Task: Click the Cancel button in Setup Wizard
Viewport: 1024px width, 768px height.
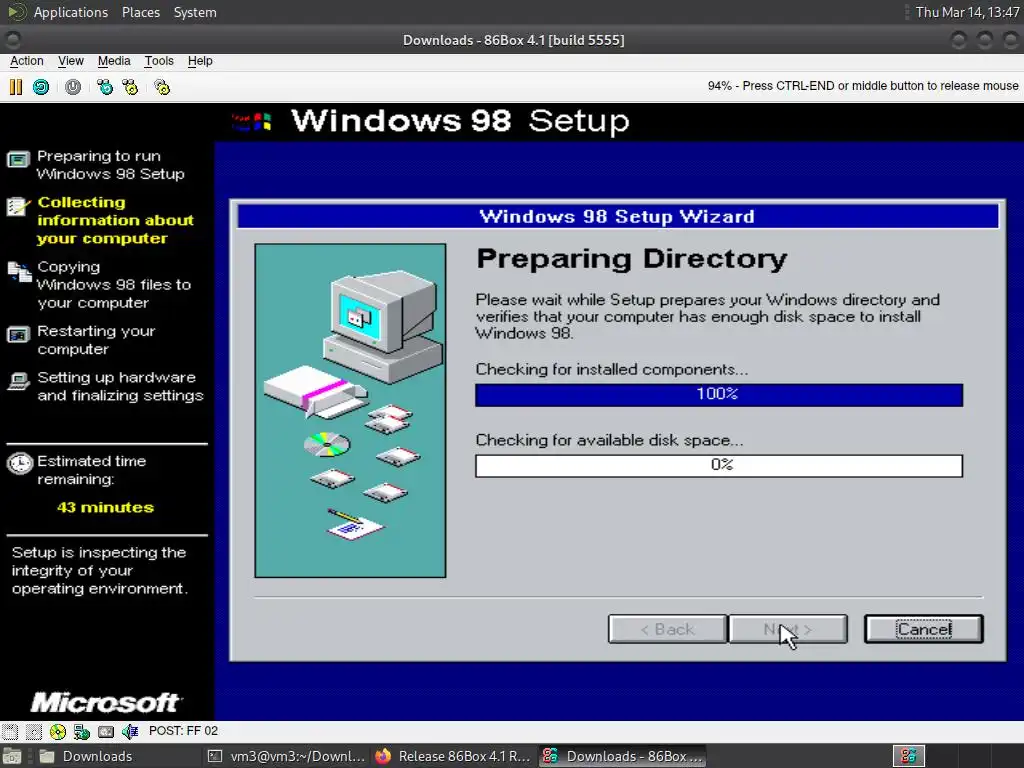Action: point(923,629)
